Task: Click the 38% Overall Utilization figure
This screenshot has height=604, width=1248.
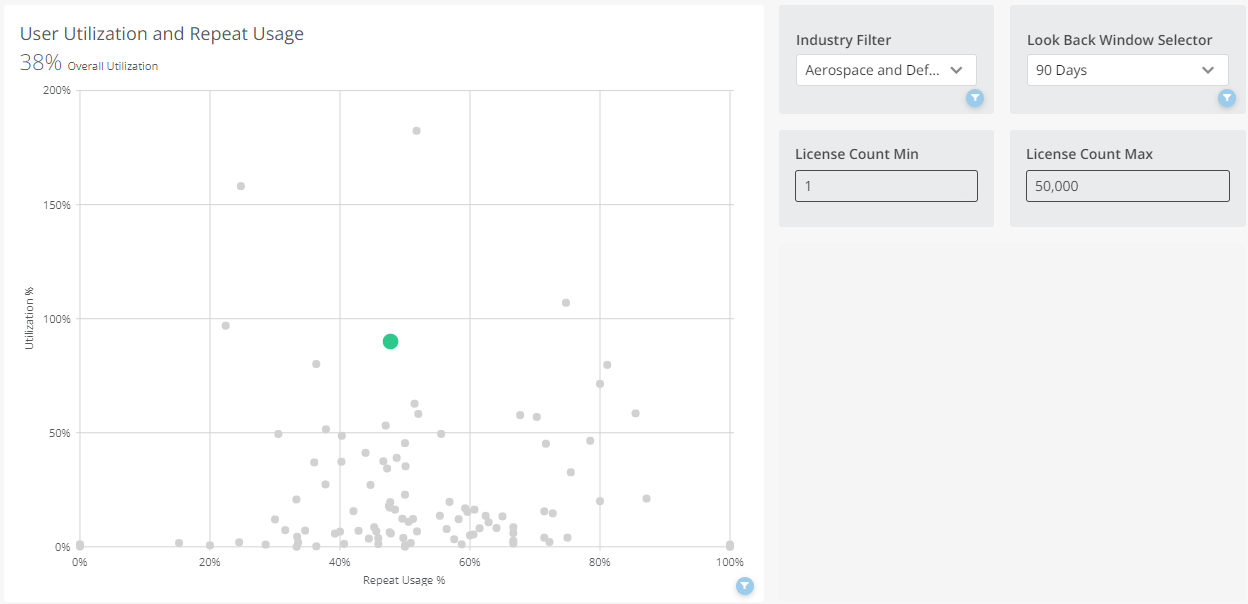Action: coord(41,63)
